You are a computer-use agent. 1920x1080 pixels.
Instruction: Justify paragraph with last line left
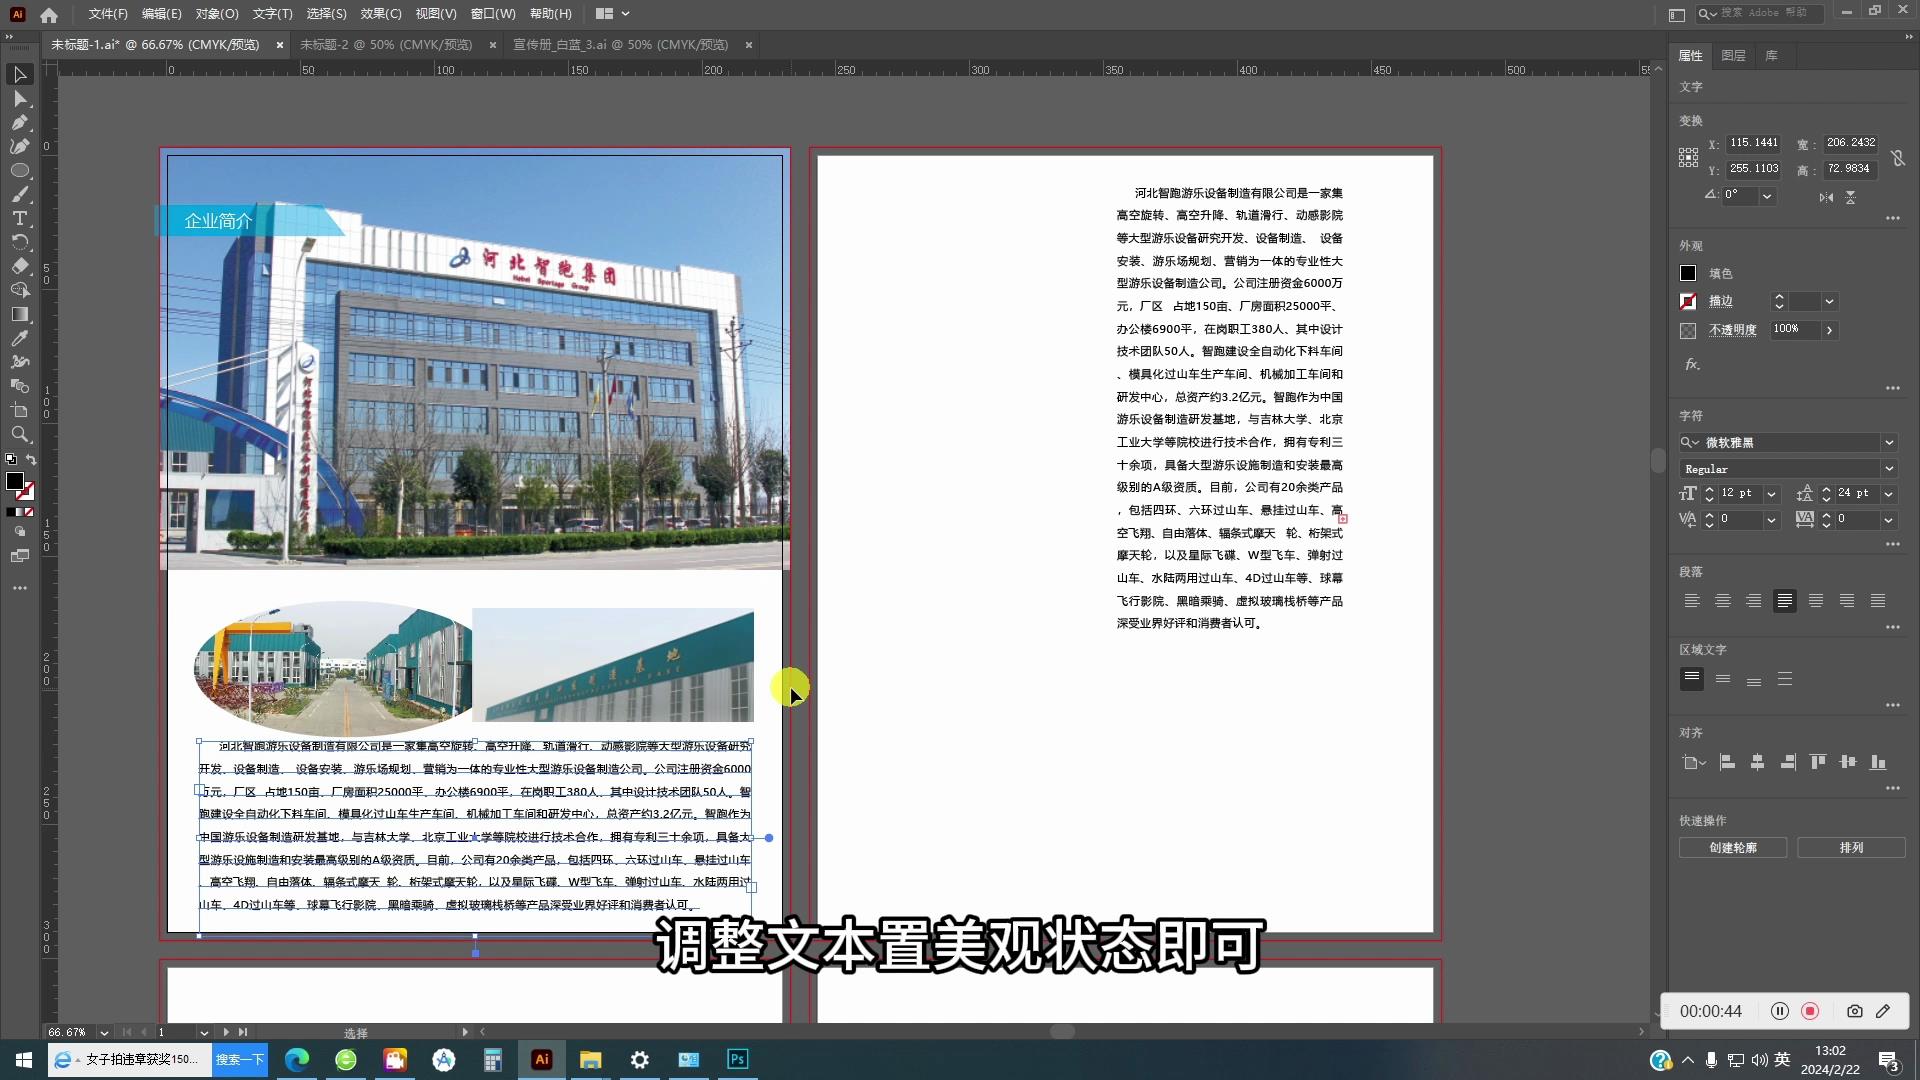click(1785, 601)
